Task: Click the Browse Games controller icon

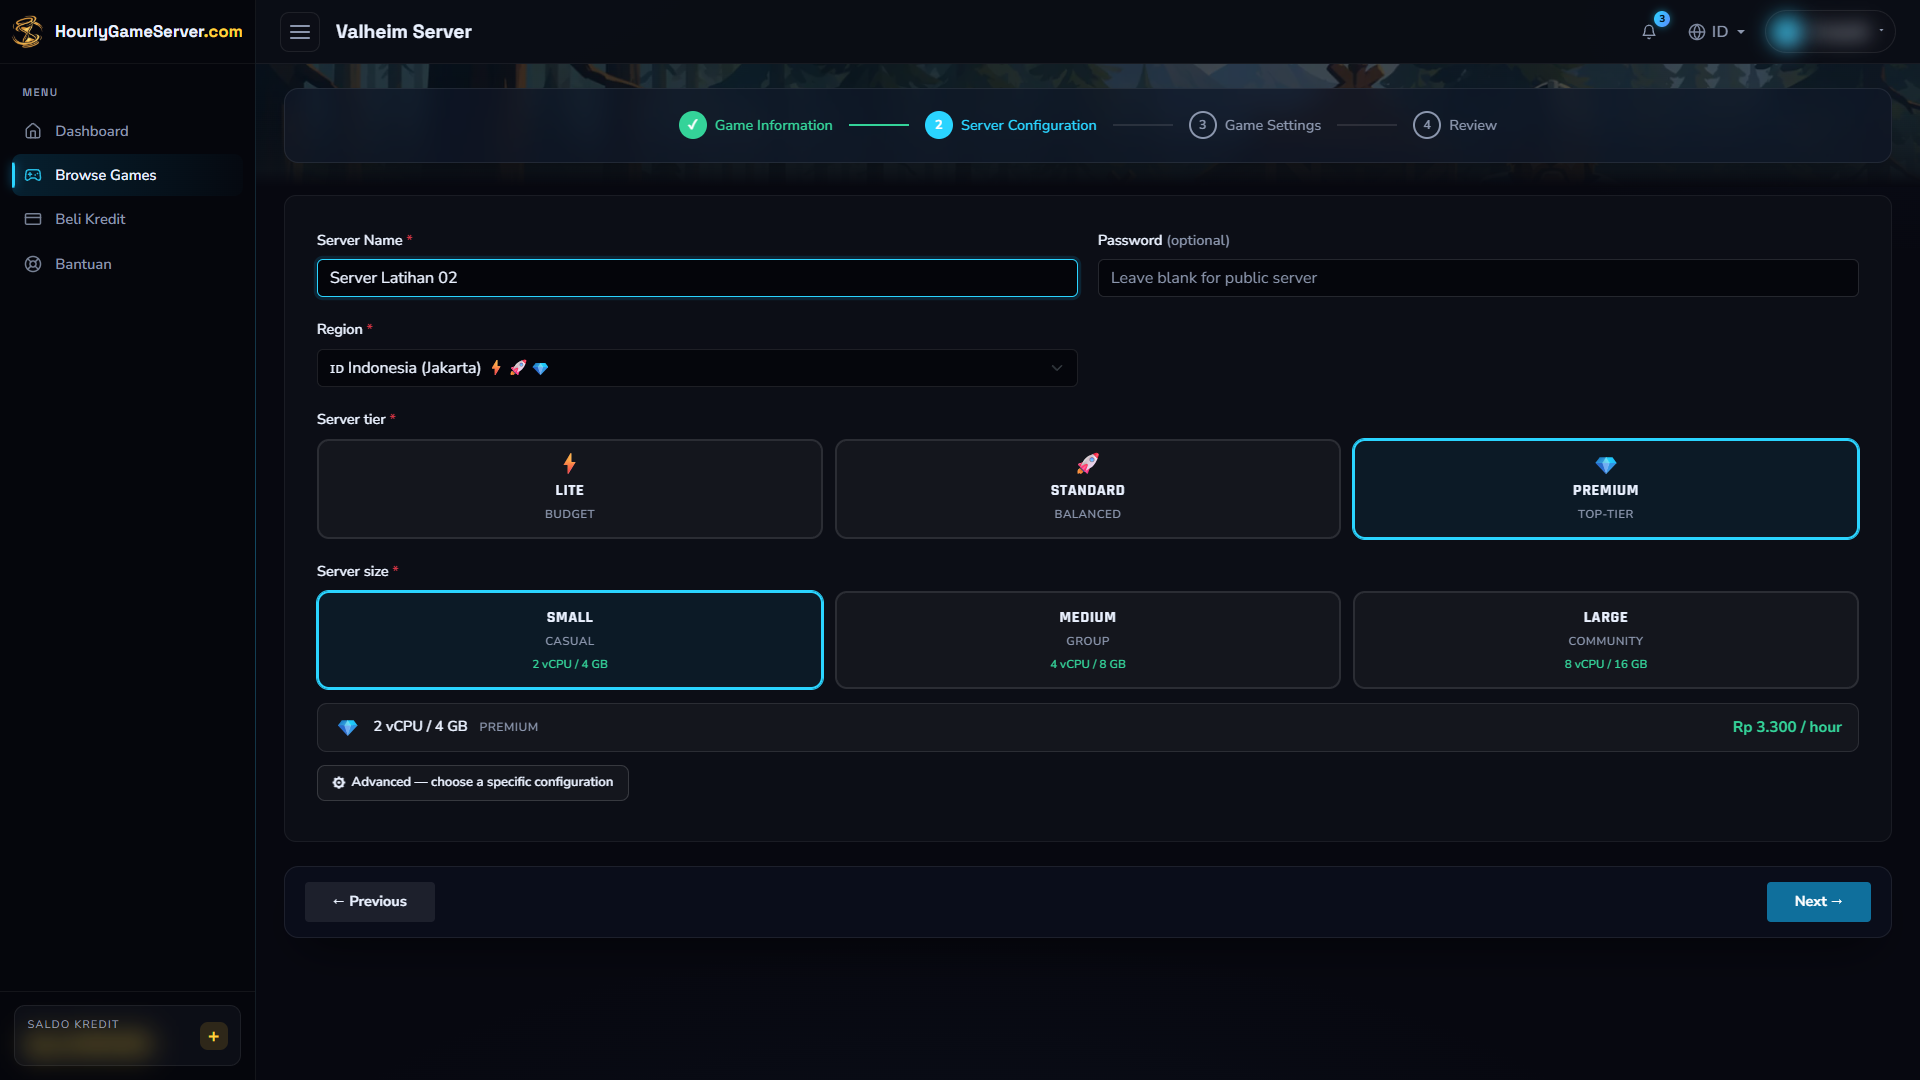Action: pyautogui.click(x=33, y=175)
